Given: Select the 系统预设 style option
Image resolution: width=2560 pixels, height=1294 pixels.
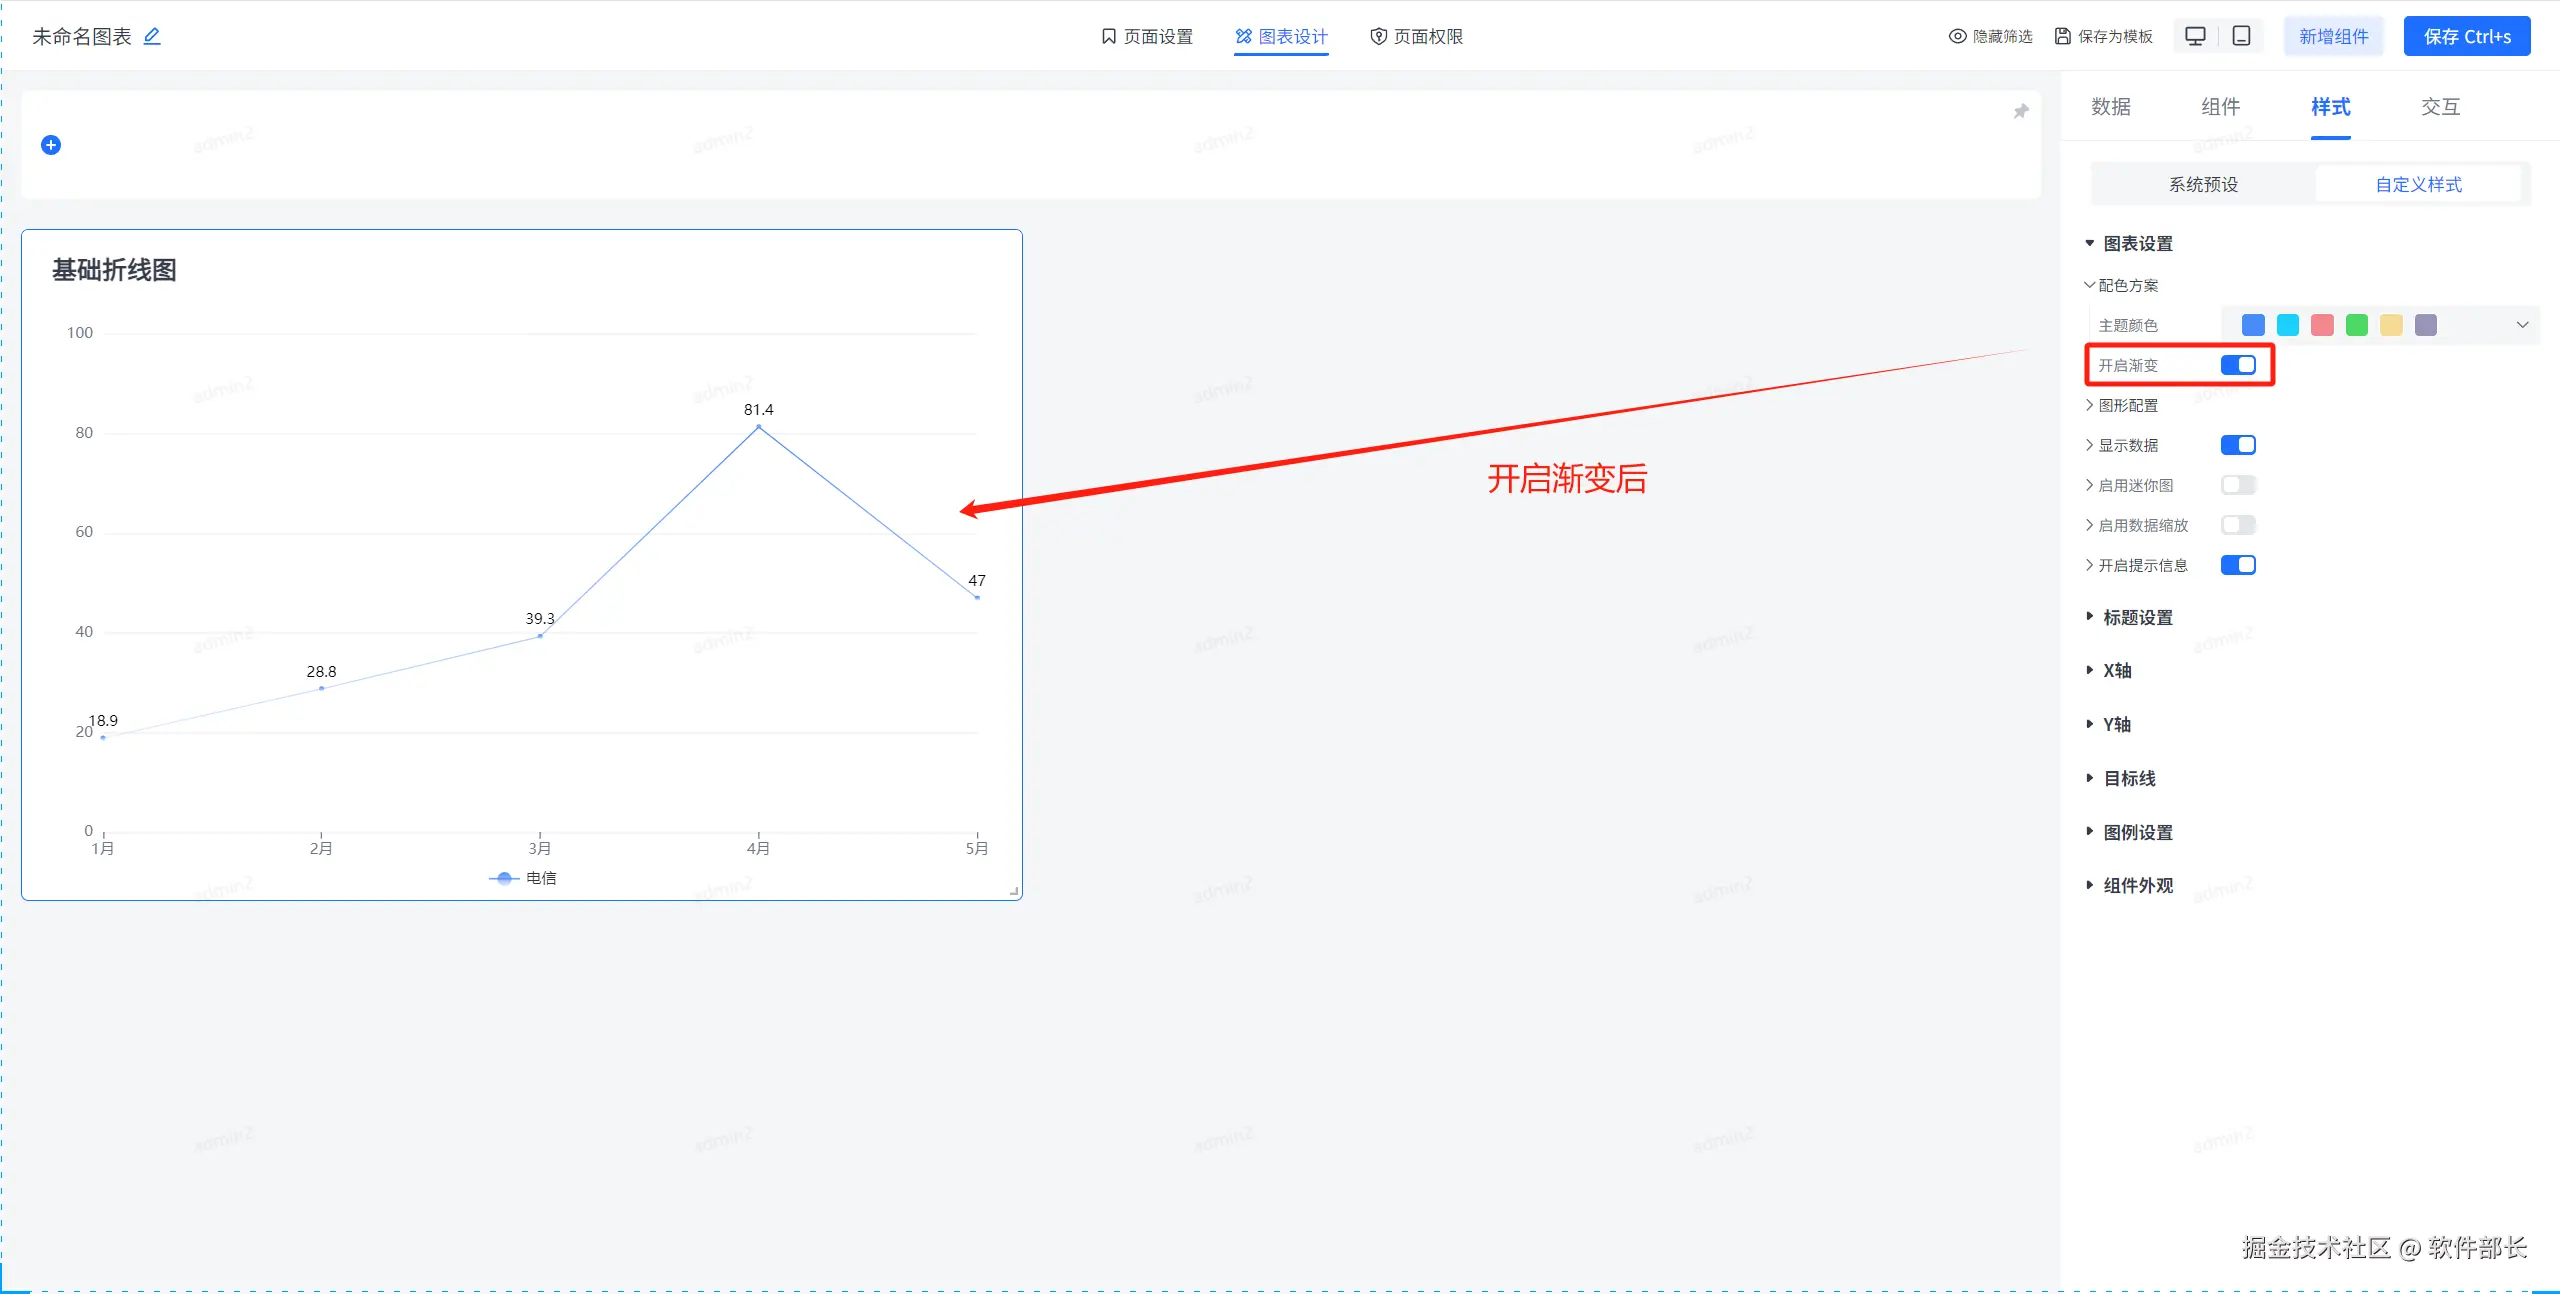Looking at the screenshot, I should point(2203,184).
